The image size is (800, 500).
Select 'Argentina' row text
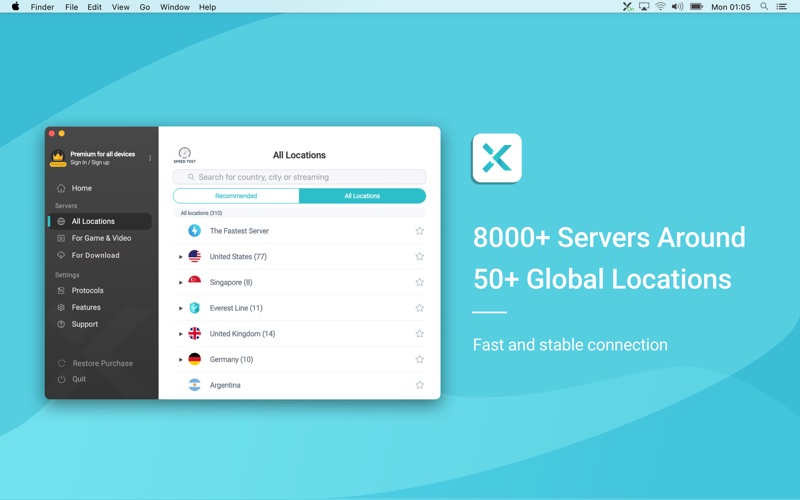225,385
